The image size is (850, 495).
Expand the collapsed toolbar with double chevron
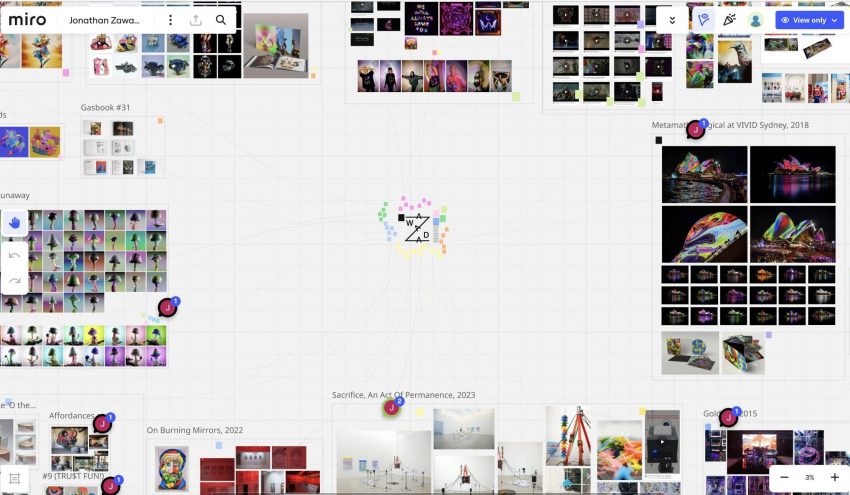(672, 20)
